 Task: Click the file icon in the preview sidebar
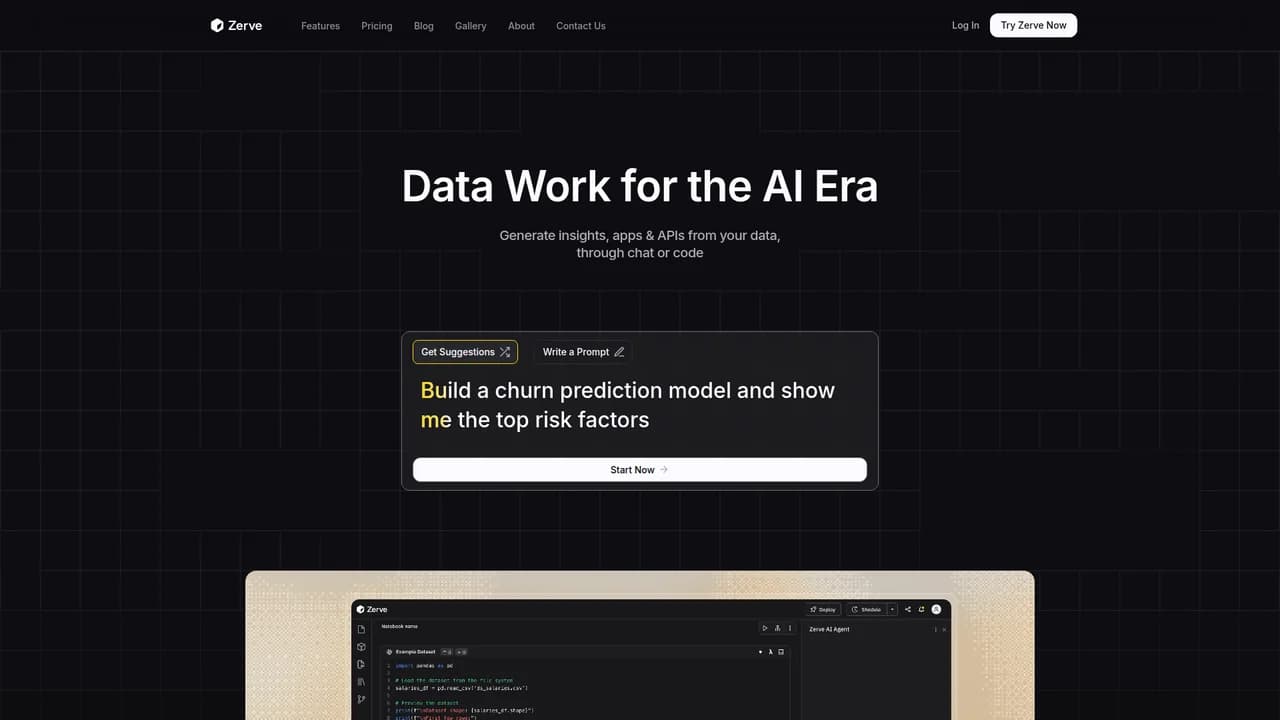(361, 629)
